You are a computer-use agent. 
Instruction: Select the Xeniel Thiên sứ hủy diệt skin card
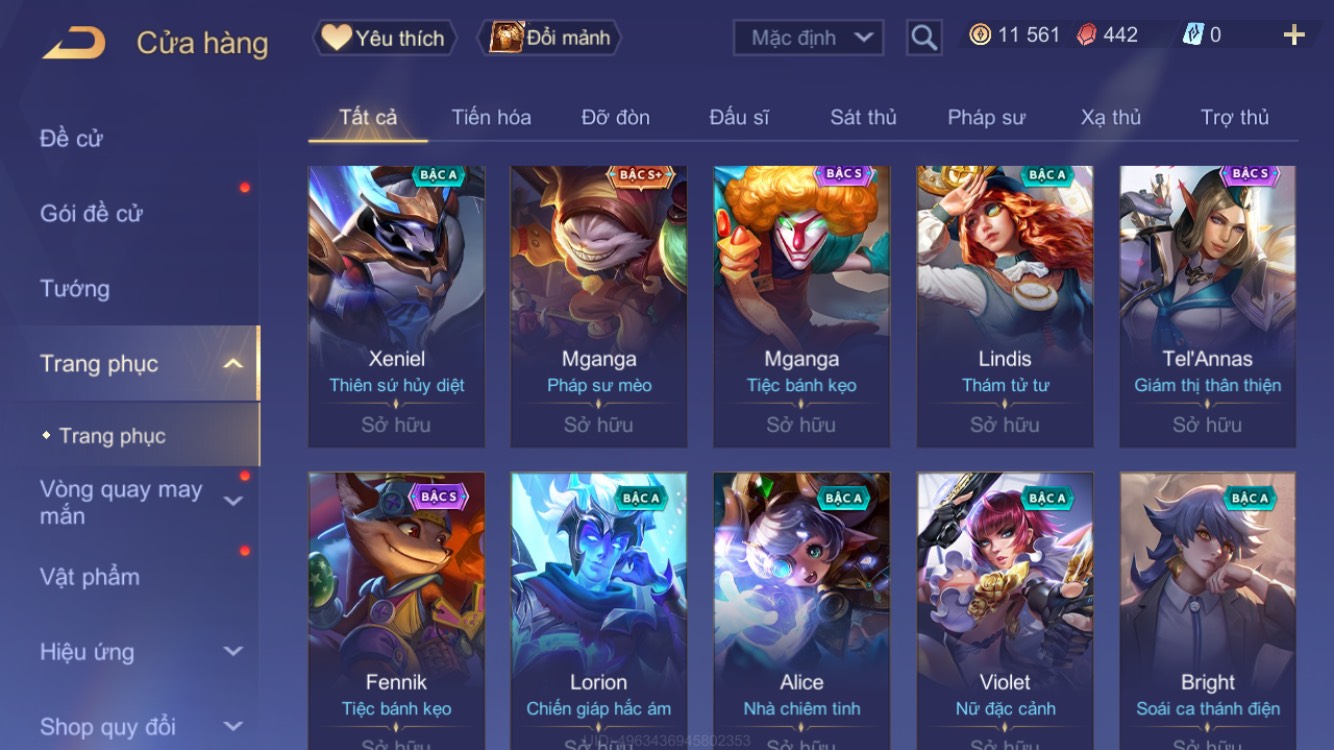click(397, 307)
